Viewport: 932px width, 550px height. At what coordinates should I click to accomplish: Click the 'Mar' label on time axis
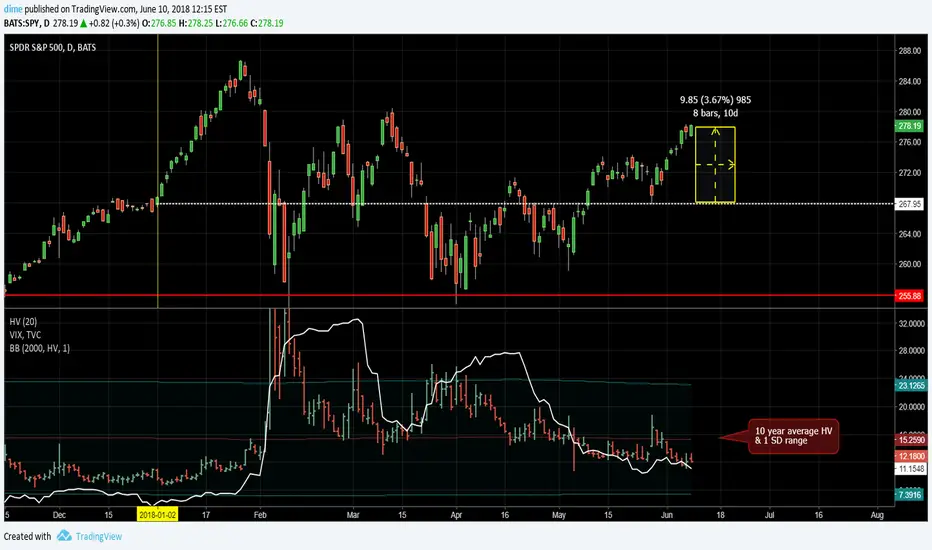[353, 515]
